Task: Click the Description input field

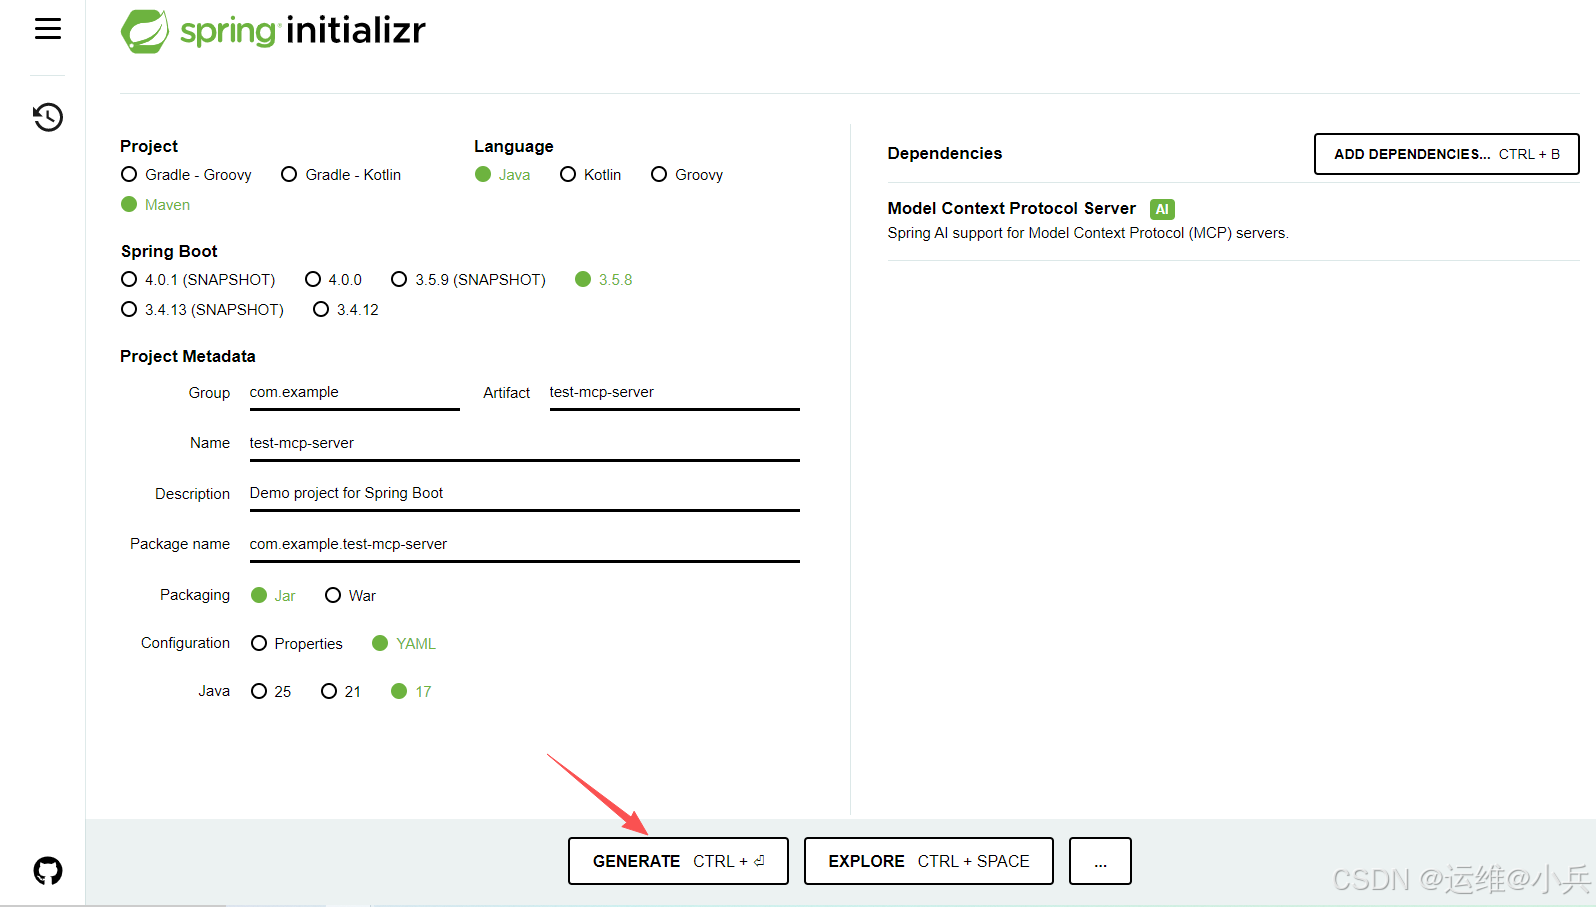Action: [x=525, y=494]
